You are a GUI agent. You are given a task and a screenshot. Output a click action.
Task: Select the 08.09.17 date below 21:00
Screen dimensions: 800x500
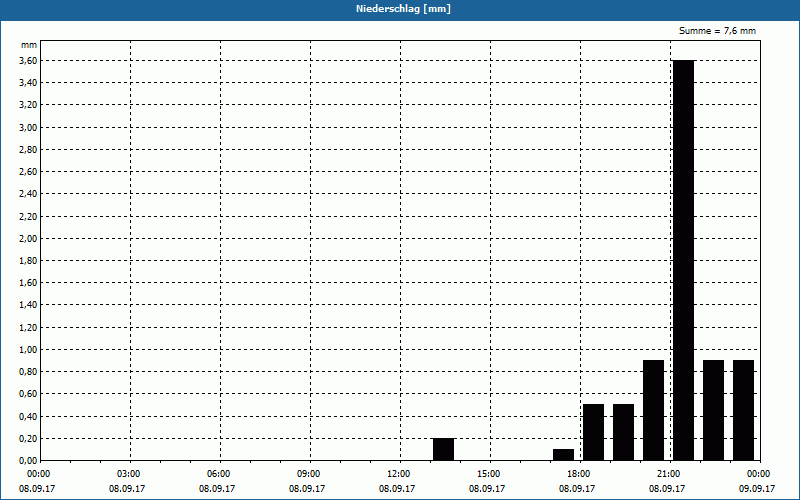tap(667, 489)
